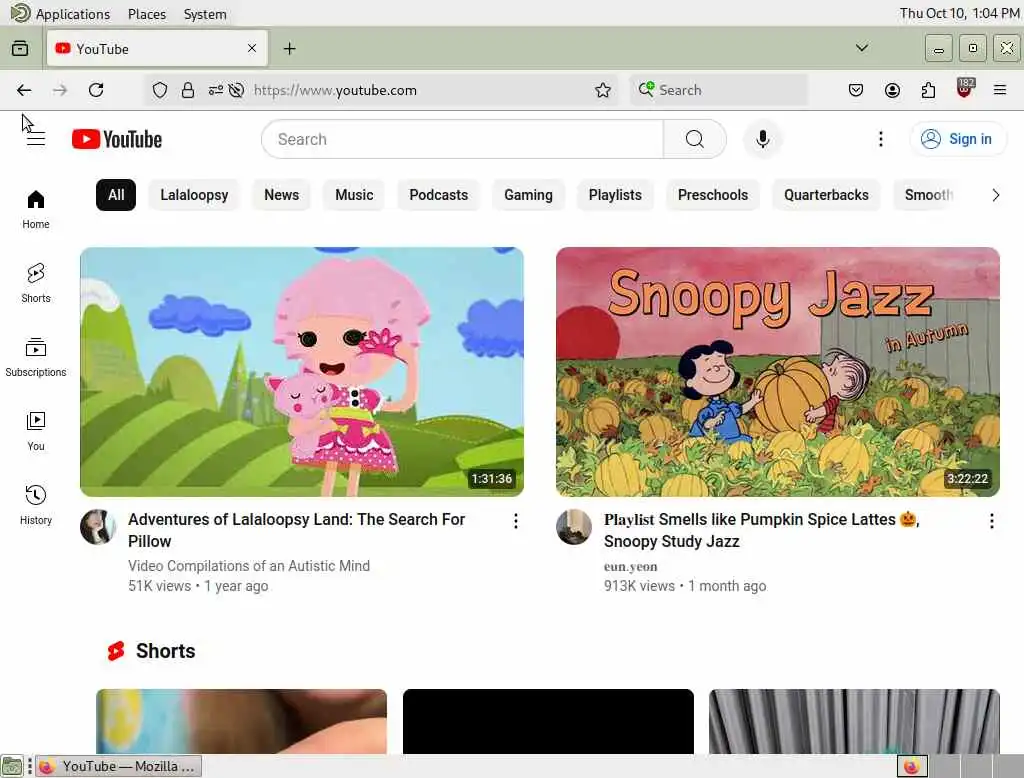Click the Snoopy Jazz video thumbnail
Viewport: 1024px width, 778px height.
tap(778, 372)
